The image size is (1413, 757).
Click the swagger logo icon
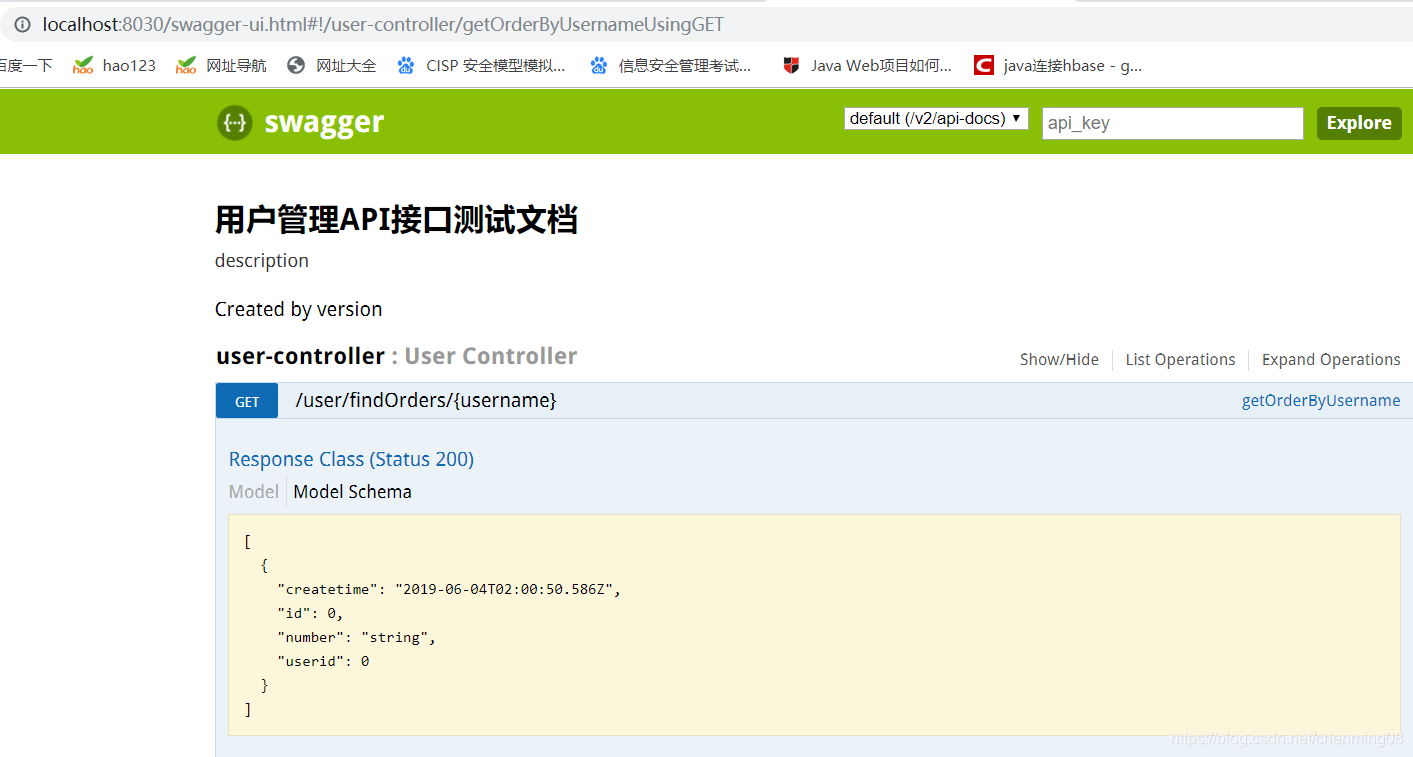tap(234, 123)
